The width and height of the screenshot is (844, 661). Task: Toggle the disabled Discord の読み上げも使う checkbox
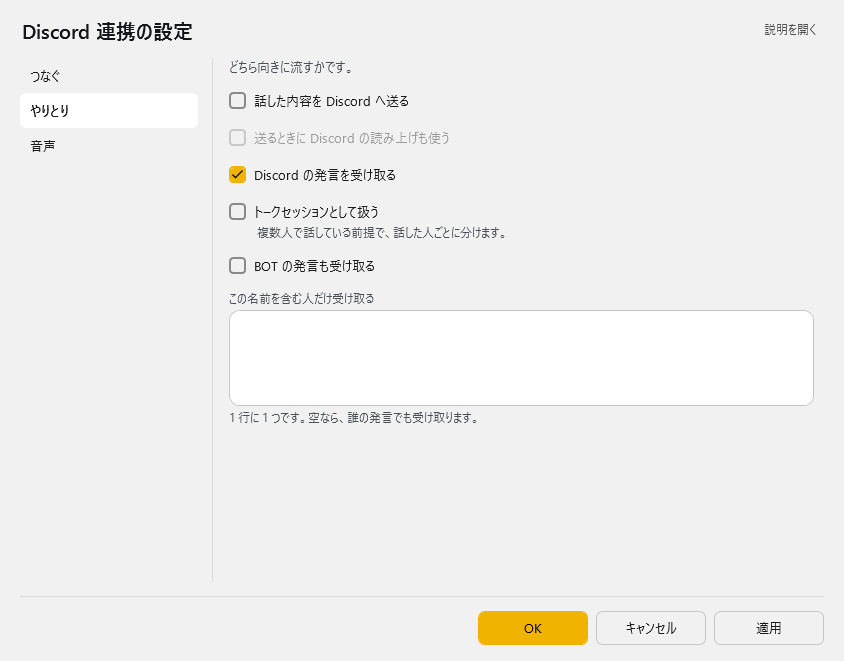coord(237,138)
